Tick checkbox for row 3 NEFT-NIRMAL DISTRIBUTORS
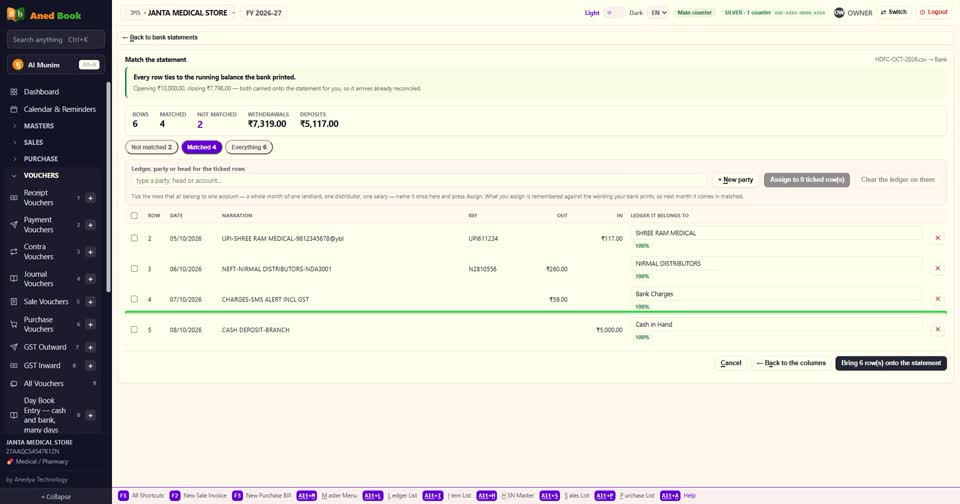 click(x=134, y=269)
